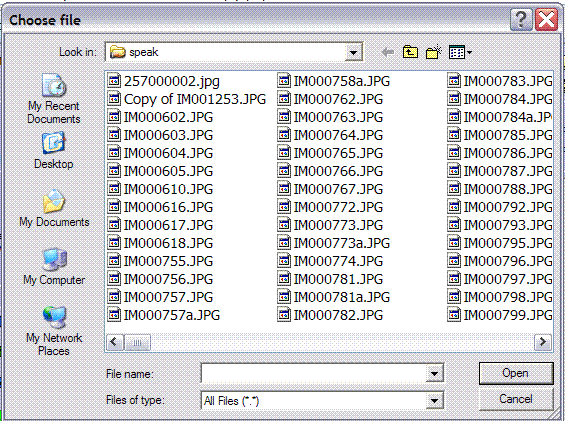Expand the File name dropdown arrow

(435, 373)
